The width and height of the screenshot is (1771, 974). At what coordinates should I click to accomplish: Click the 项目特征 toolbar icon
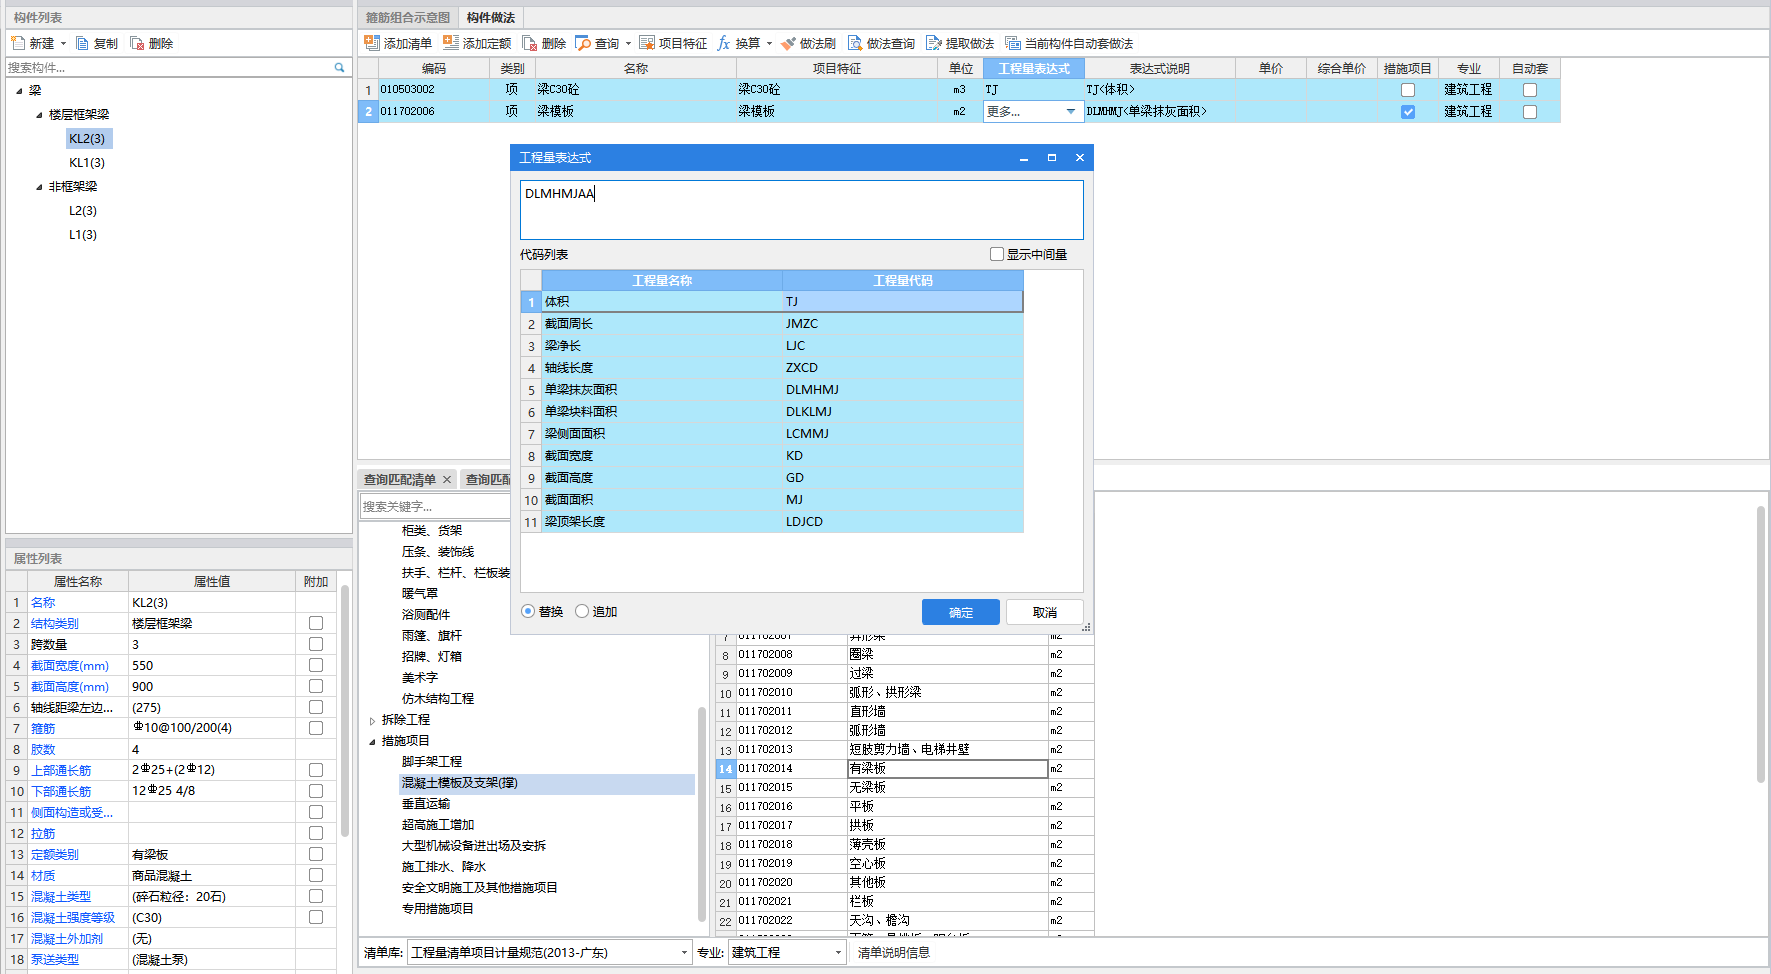click(x=647, y=43)
